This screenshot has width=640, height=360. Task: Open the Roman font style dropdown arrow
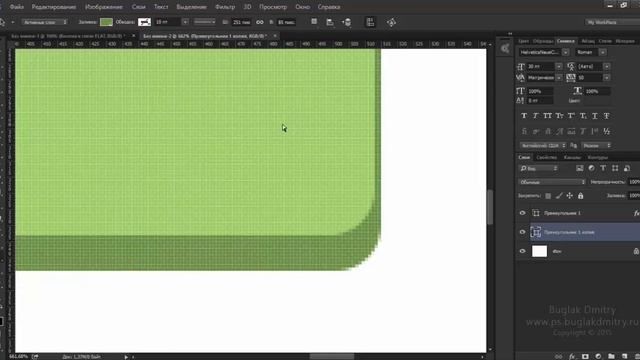(602, 52)
